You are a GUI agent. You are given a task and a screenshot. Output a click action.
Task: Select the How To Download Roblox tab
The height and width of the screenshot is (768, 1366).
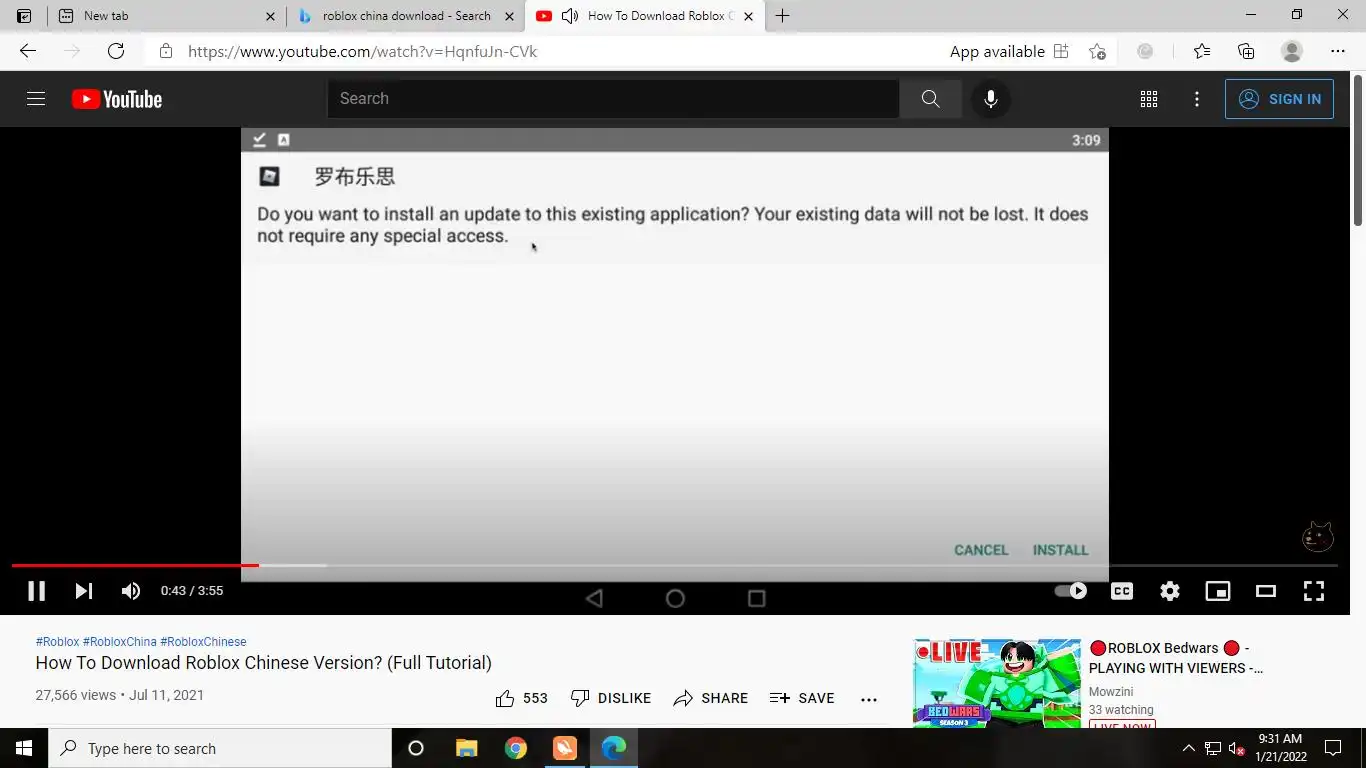click(646, 16)
